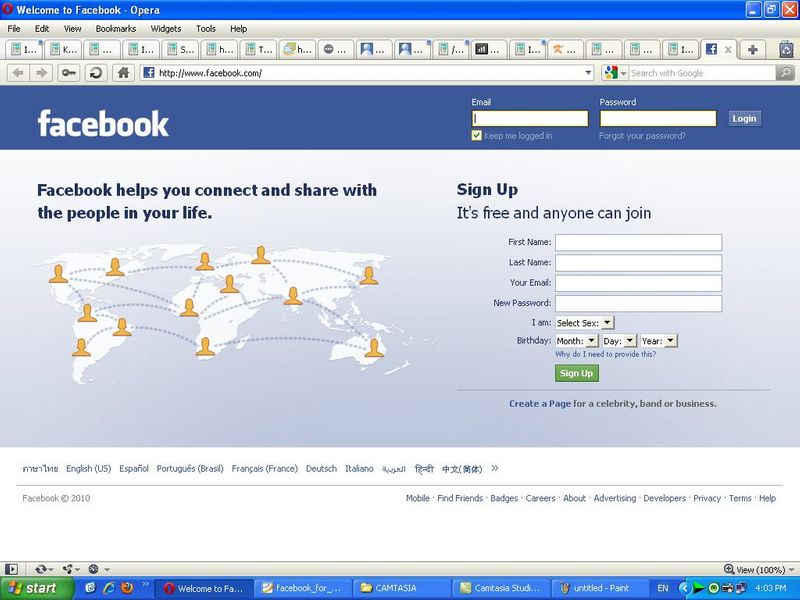This screenshot has height=600, width=800.
Task: Open the Privacy footer link
Action: click(x=707, y=498)
